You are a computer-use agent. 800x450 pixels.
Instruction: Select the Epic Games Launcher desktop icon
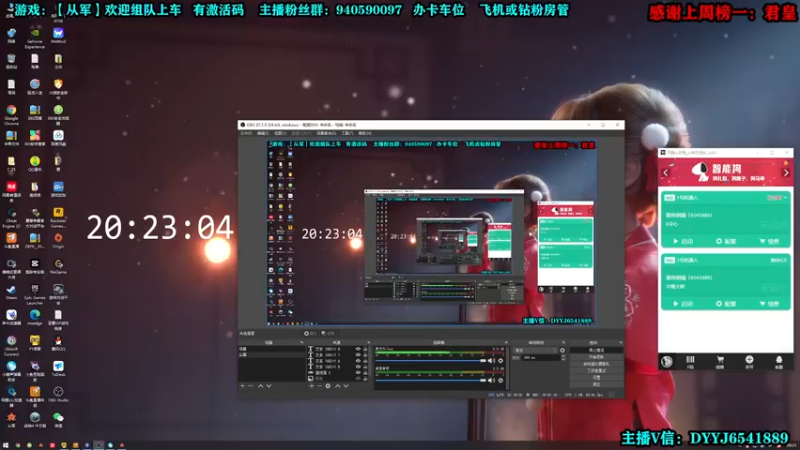pyautogui.click(x=35, y=294)
